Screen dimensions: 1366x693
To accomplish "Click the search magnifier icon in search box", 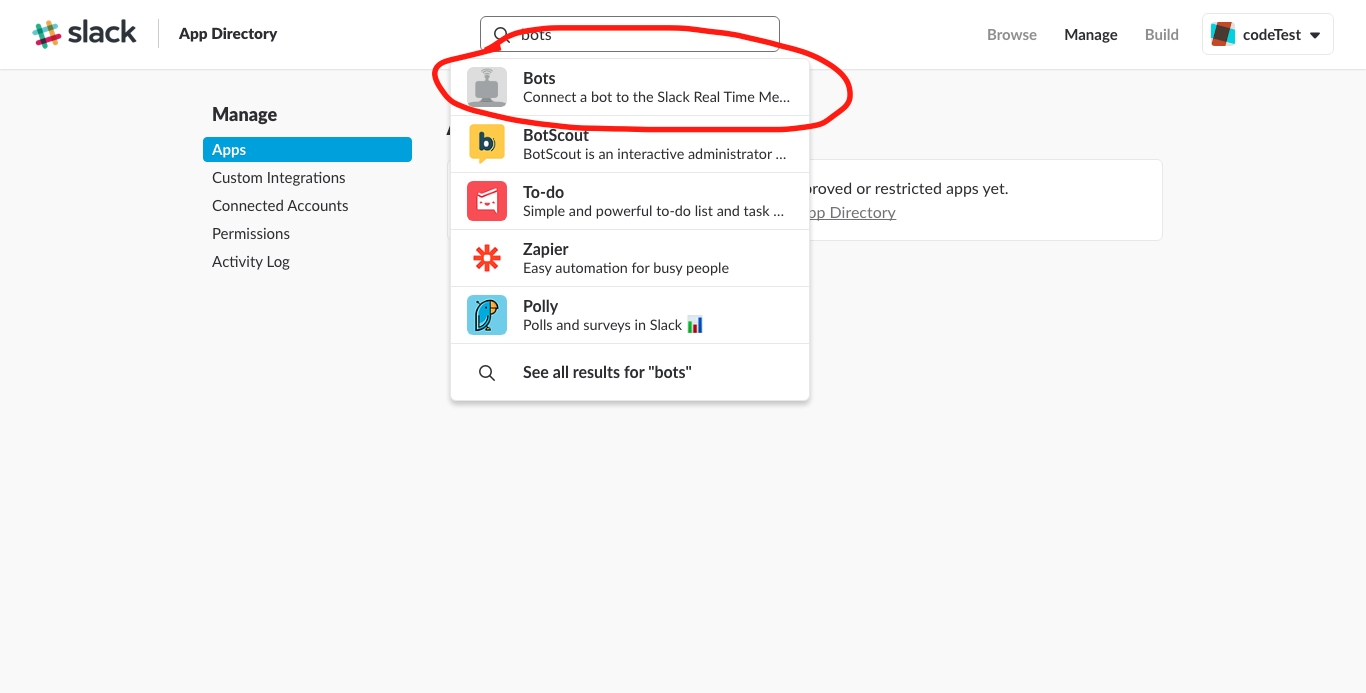I will (x=502, y=35).
